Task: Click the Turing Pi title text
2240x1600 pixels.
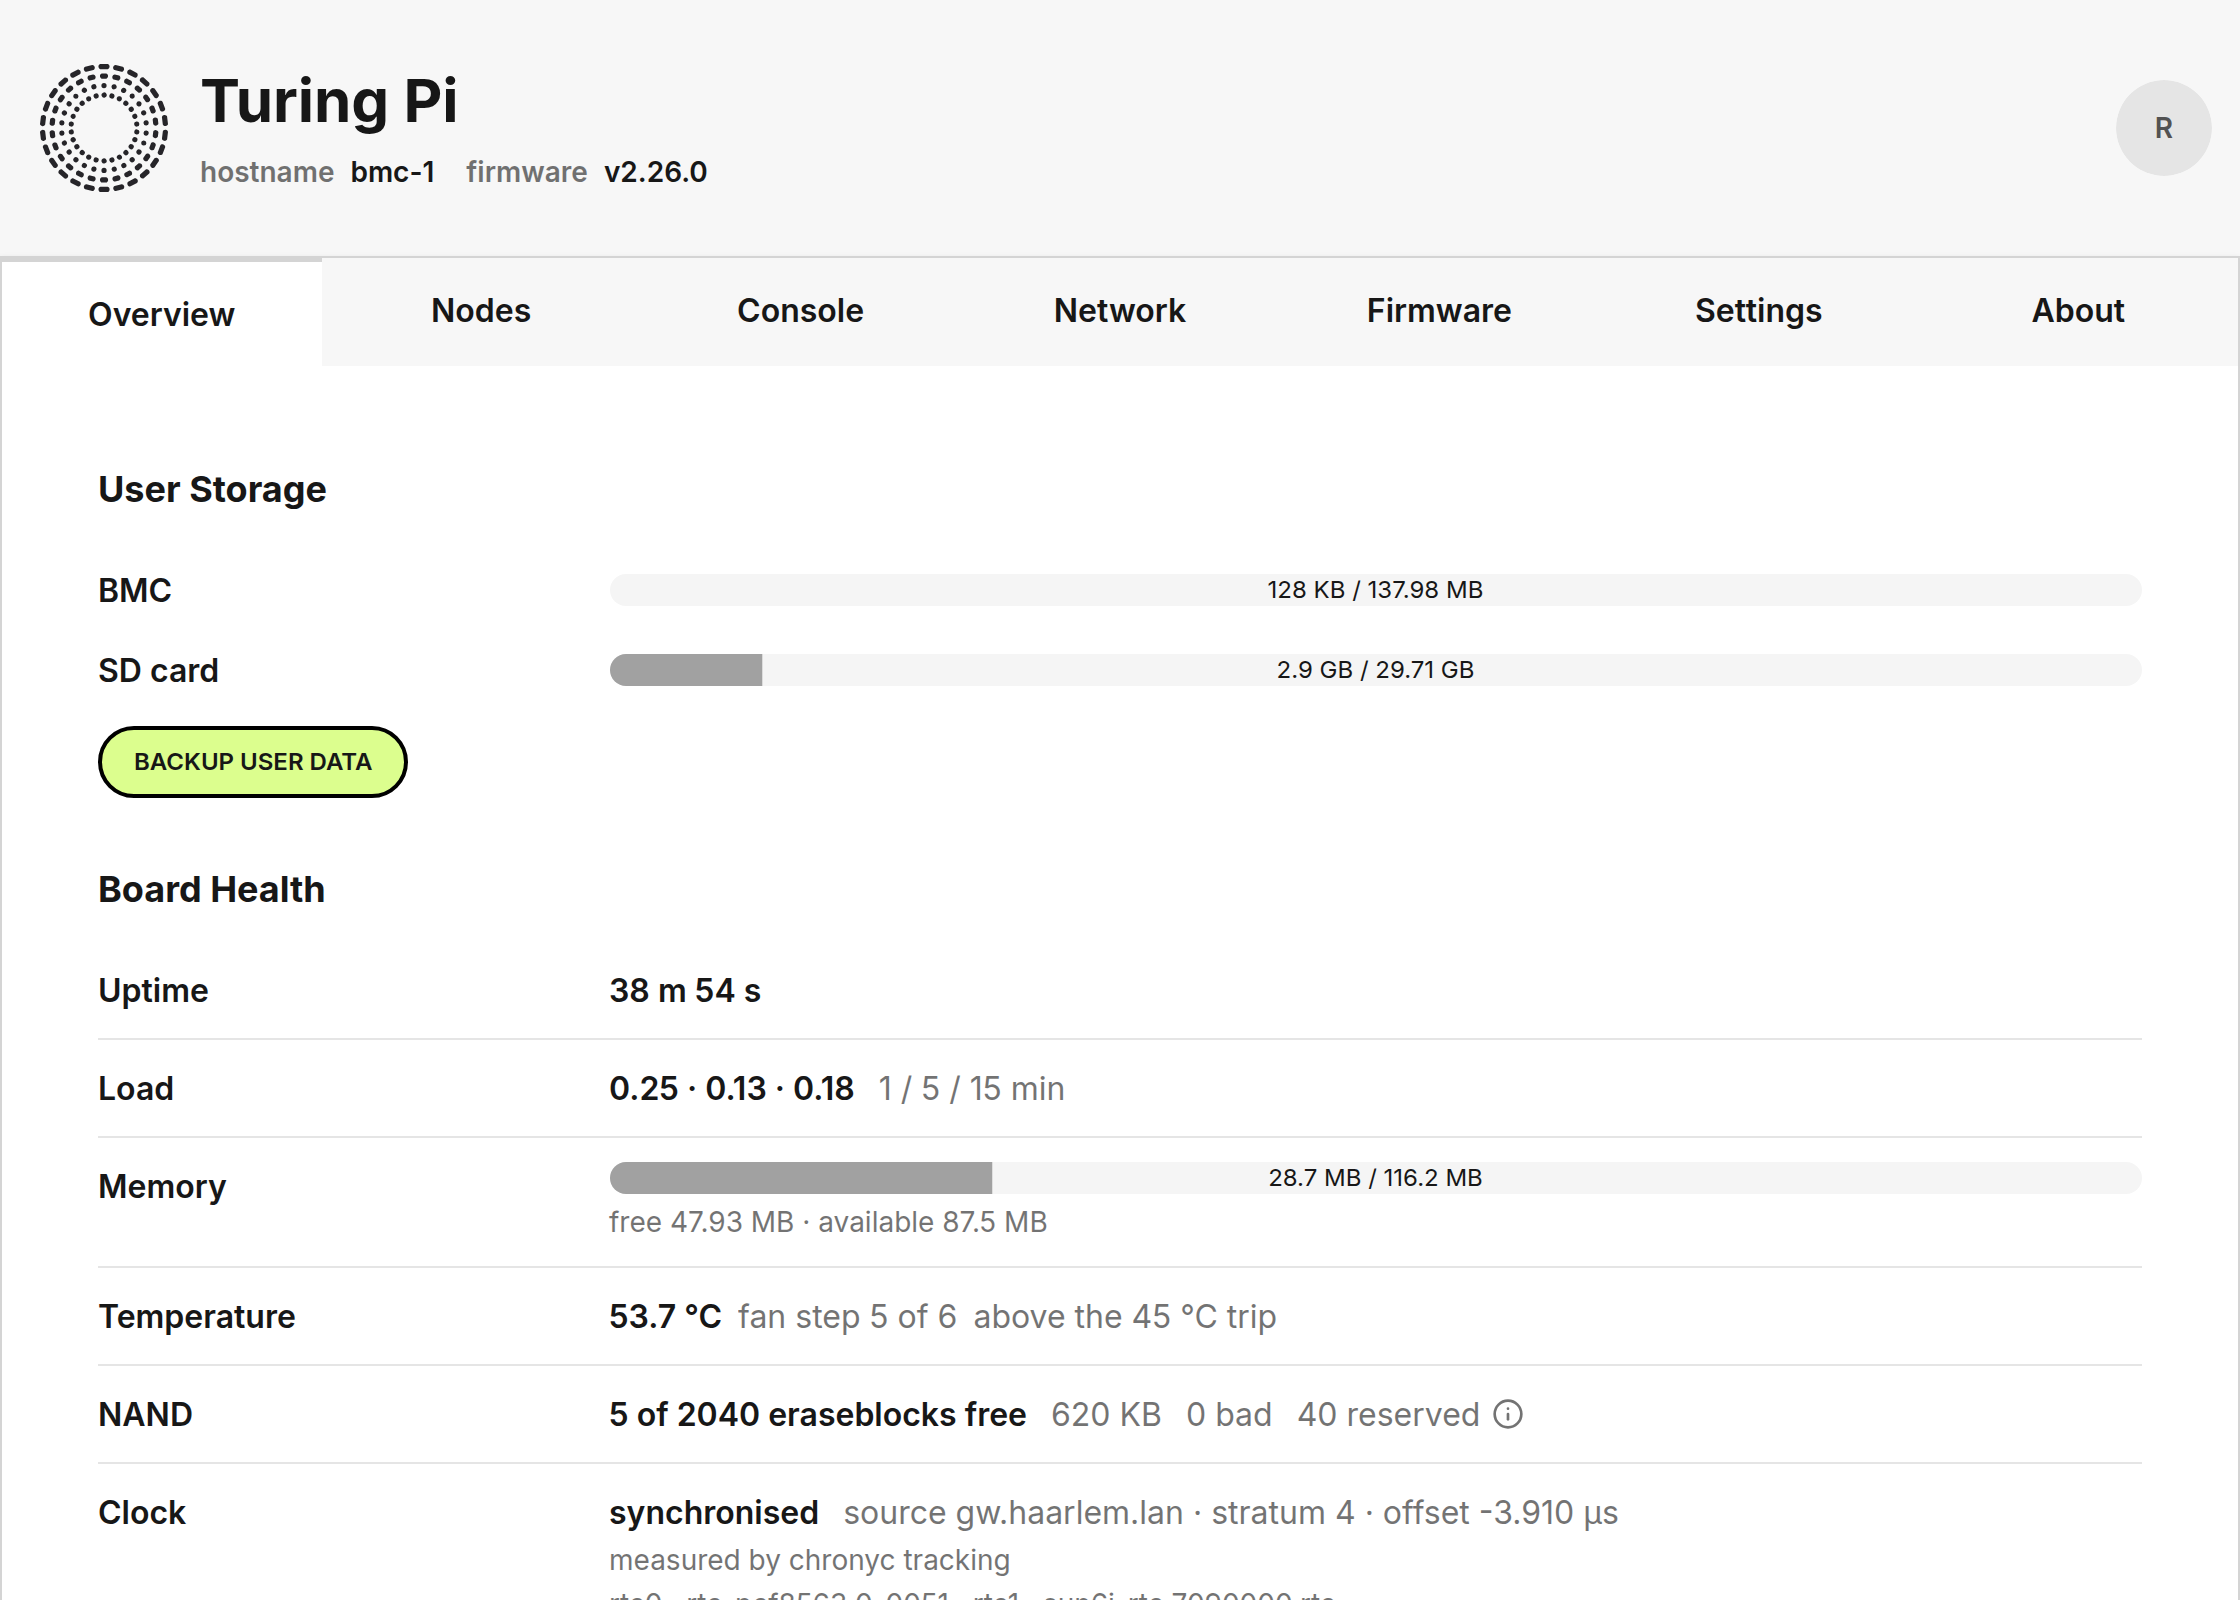Action: 329,101
